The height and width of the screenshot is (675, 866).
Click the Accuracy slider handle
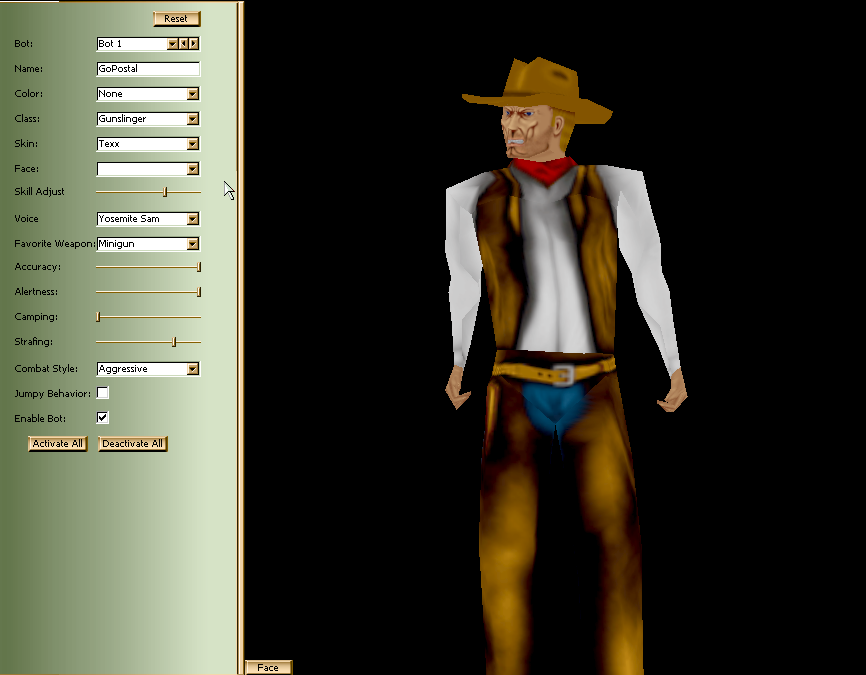pyautogui.click(x=199, y=267)
